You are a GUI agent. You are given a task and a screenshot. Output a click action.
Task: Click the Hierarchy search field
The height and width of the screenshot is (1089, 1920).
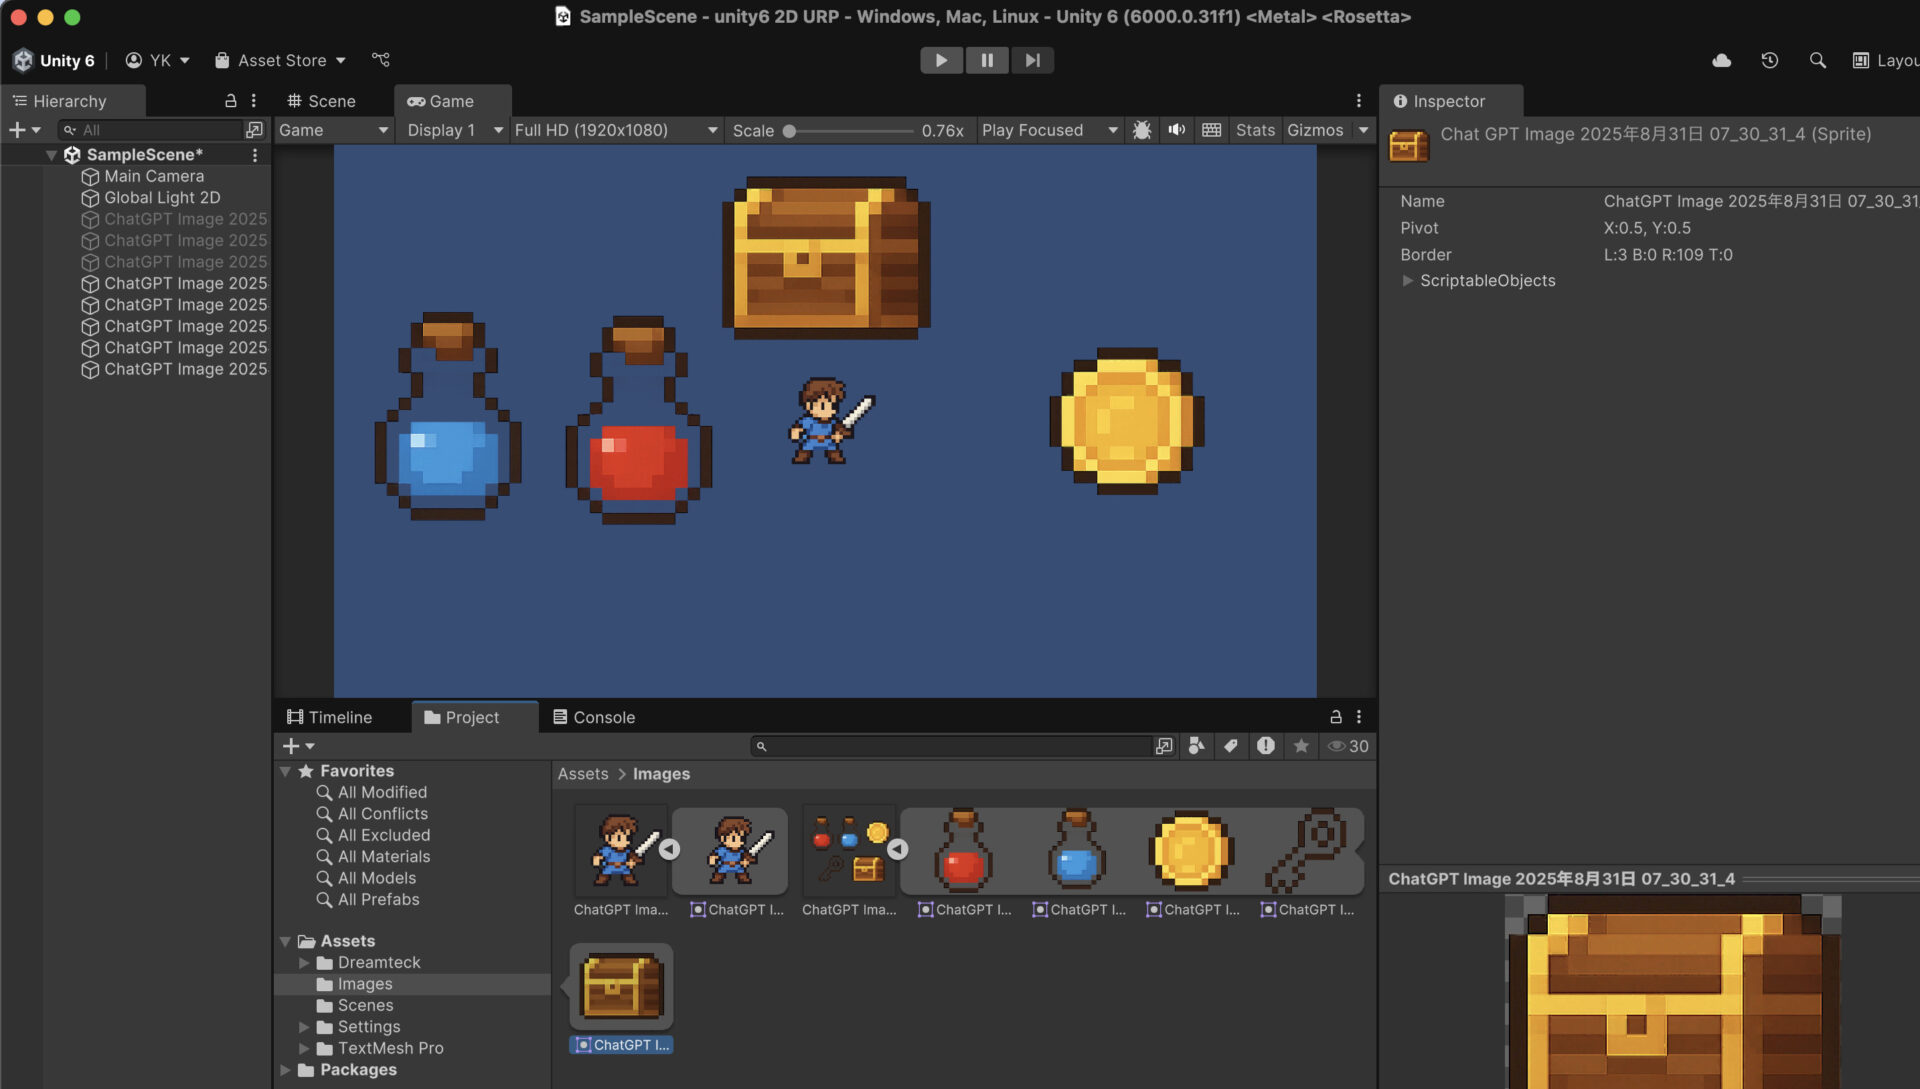pos(150,130)
